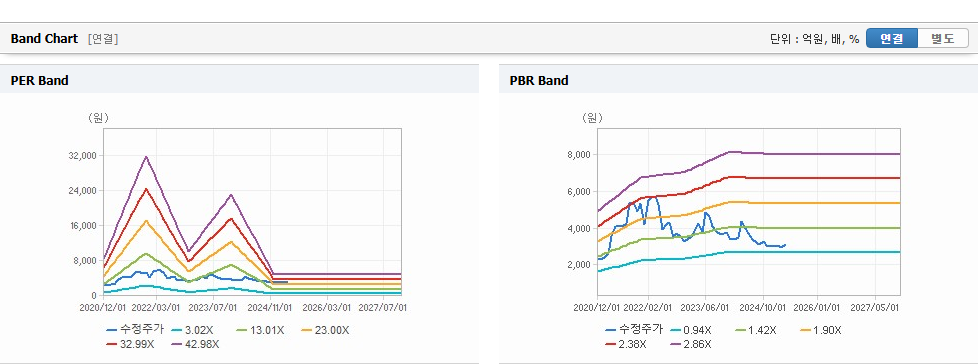Click the Band Chart heading

pos(44,39)
